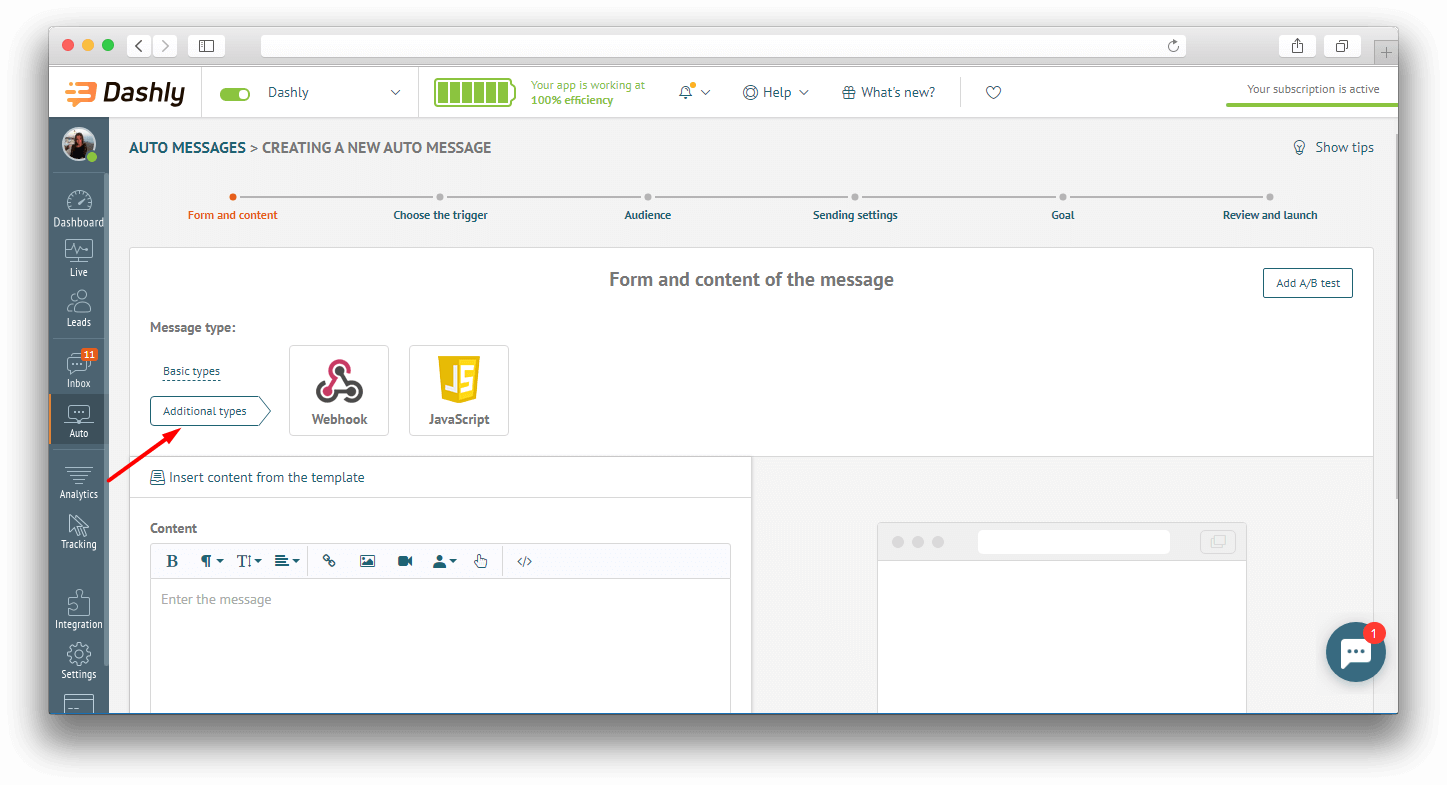Open the user property insert dropdown
Screen dimensions: 1447x785
[444, 561]
